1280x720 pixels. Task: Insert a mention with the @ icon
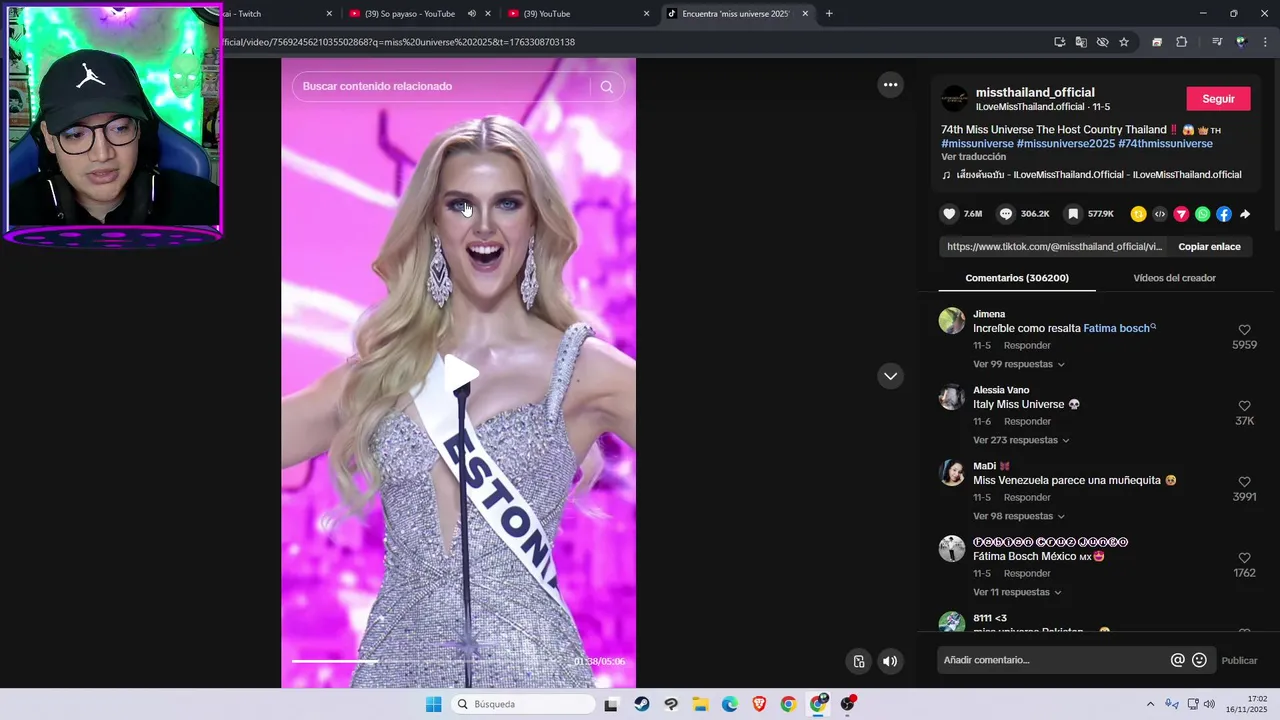point(1178,660)
